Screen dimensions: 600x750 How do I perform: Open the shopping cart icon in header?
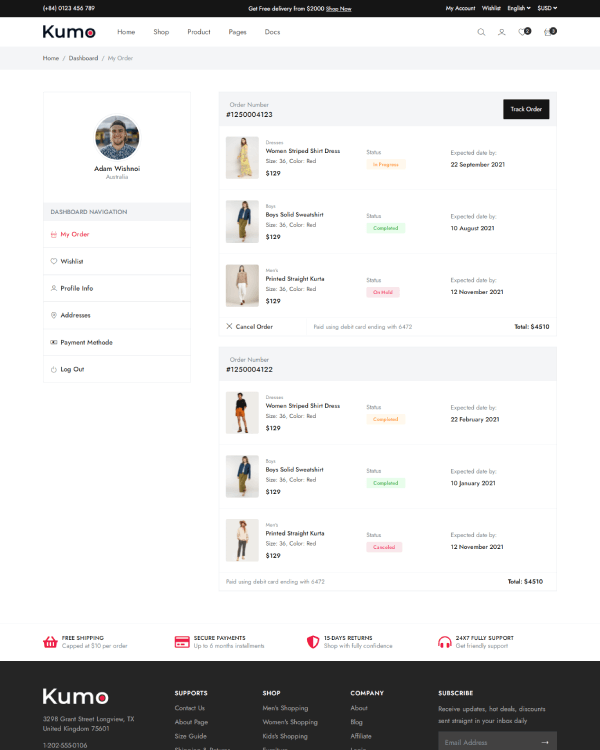tap(550, 32)
